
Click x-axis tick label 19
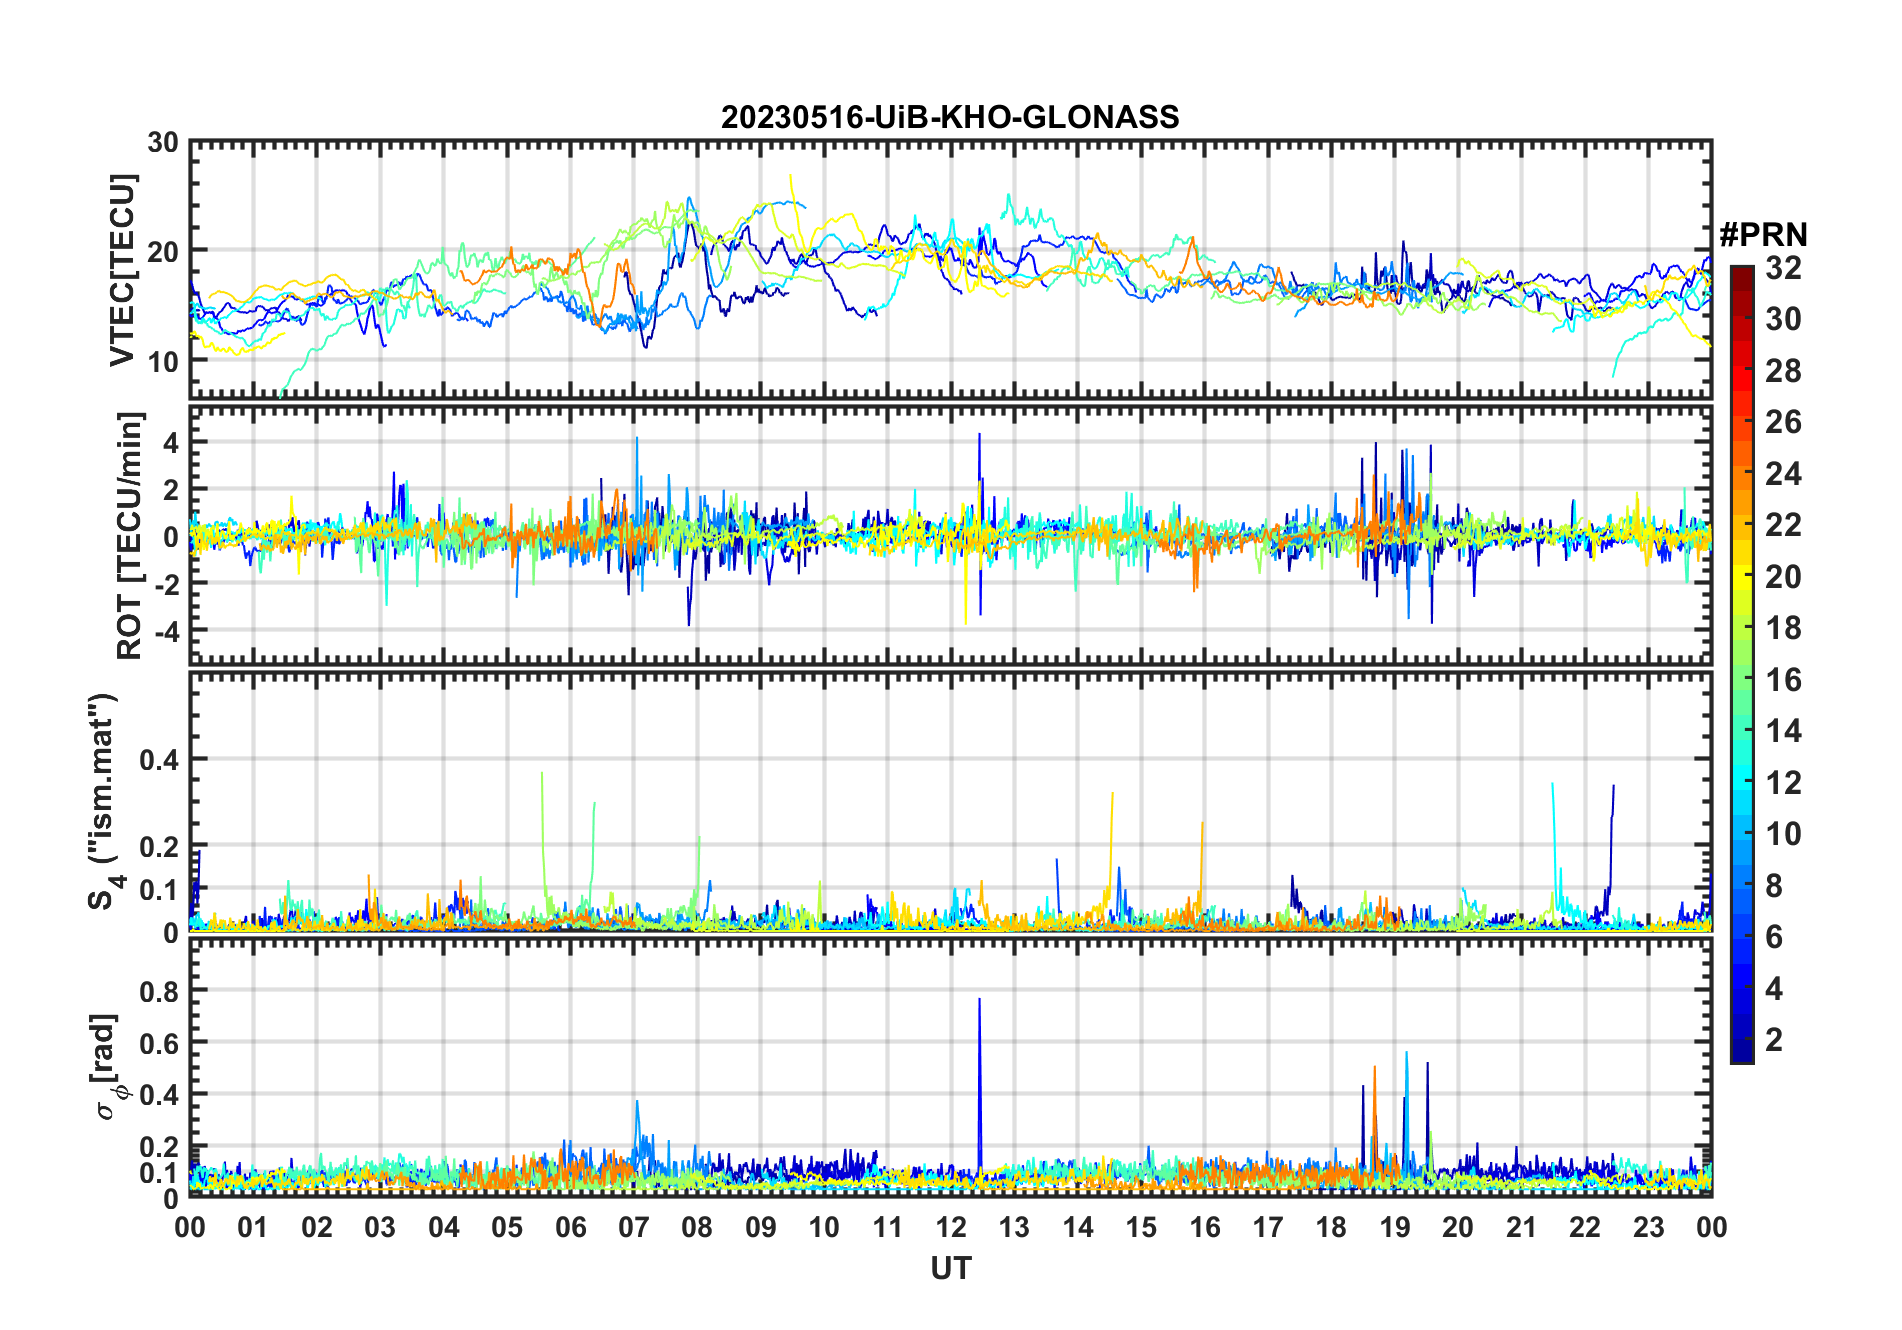point(1395,1227)
